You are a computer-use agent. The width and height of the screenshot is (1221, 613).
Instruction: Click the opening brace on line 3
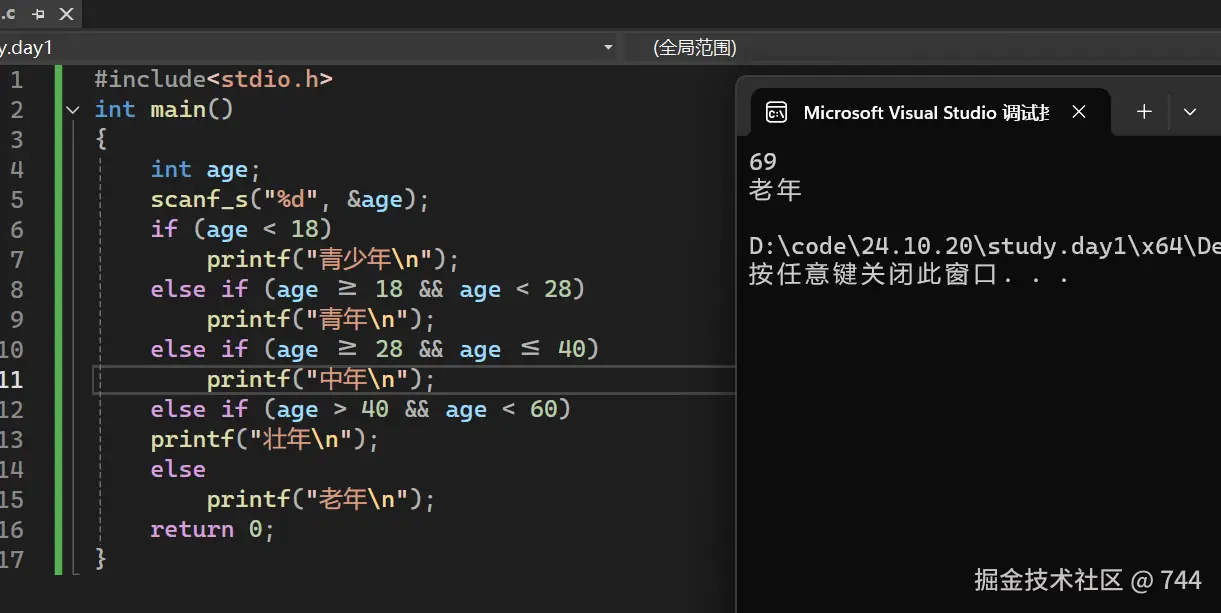click(100, 139)
